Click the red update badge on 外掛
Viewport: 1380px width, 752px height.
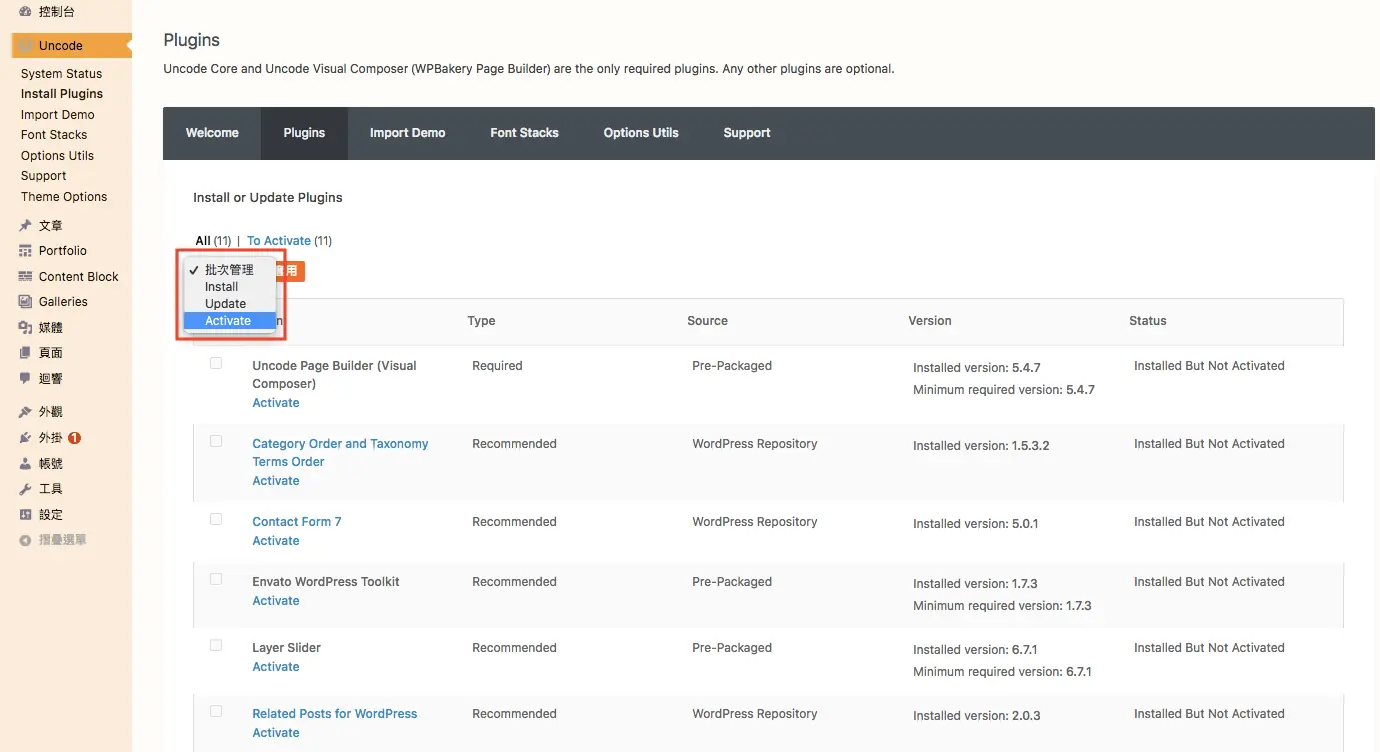click(x=75, y=438)
